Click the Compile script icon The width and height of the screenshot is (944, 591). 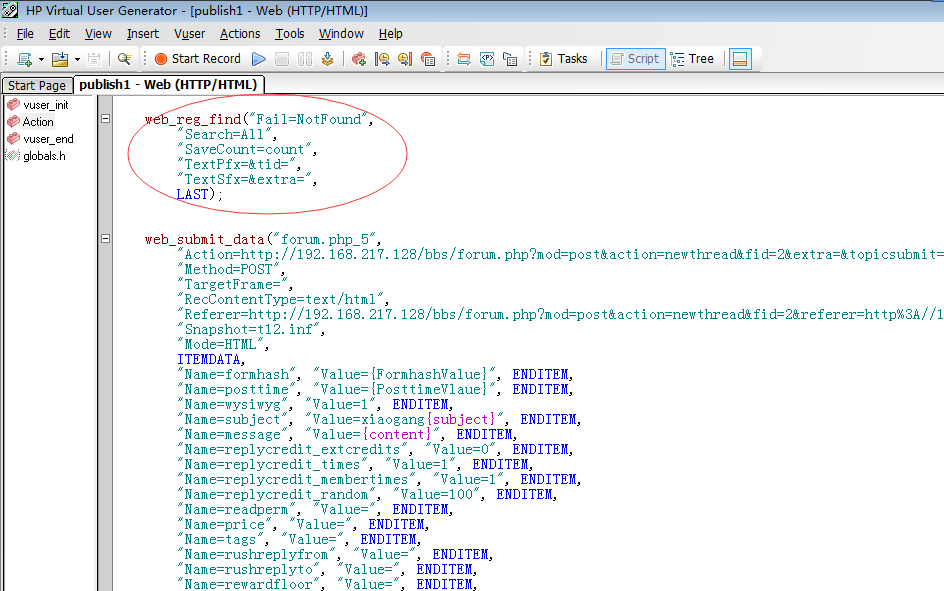(x=328, y=59)
